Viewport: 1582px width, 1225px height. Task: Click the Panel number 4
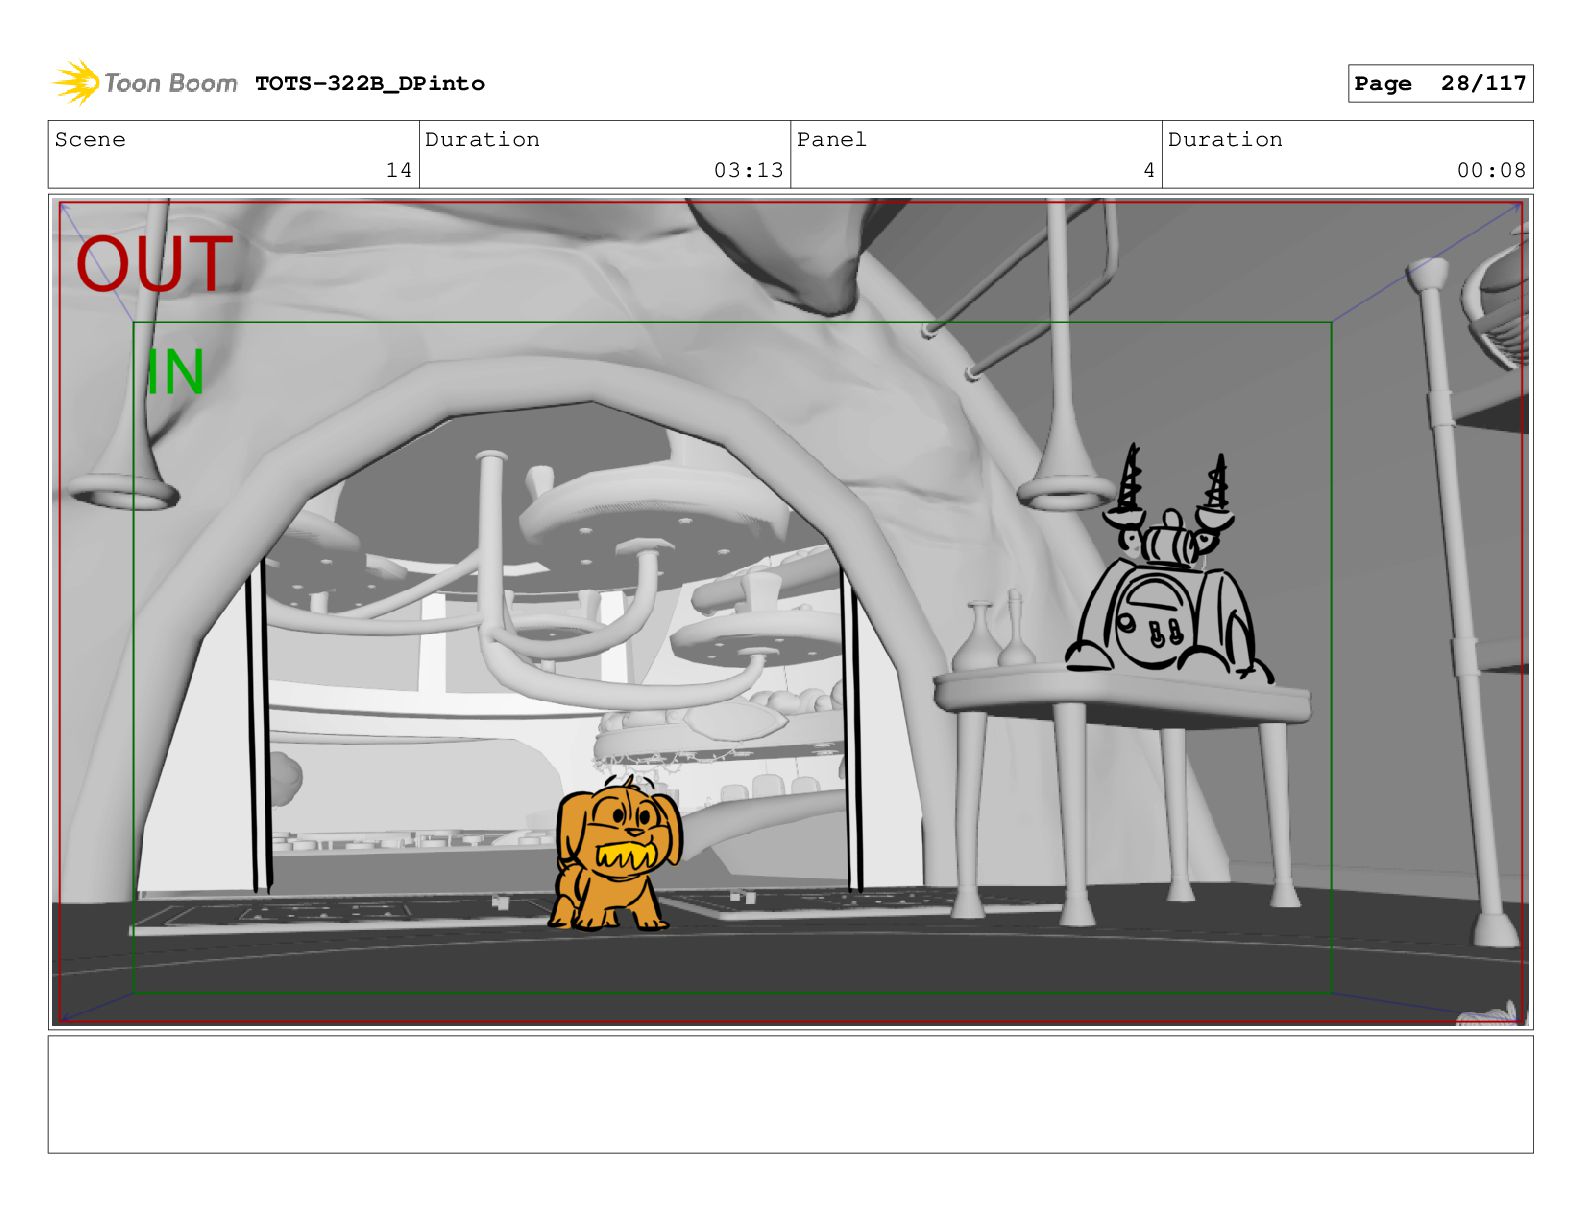pos(1149,170)
